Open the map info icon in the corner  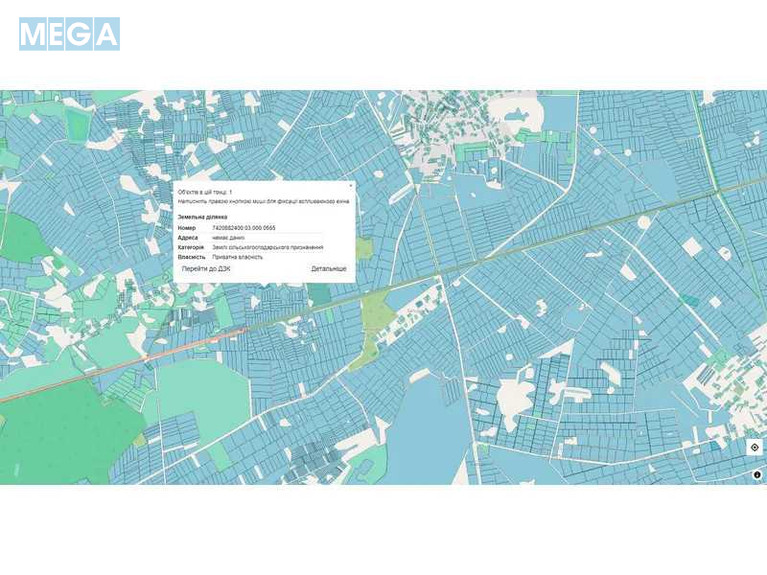point(756,475)
